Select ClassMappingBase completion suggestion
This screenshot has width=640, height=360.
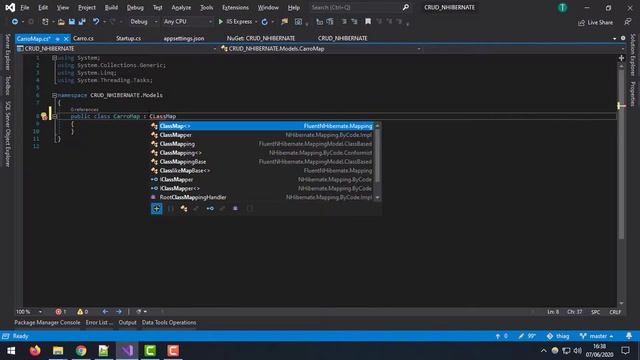click(x=262, y=162)
